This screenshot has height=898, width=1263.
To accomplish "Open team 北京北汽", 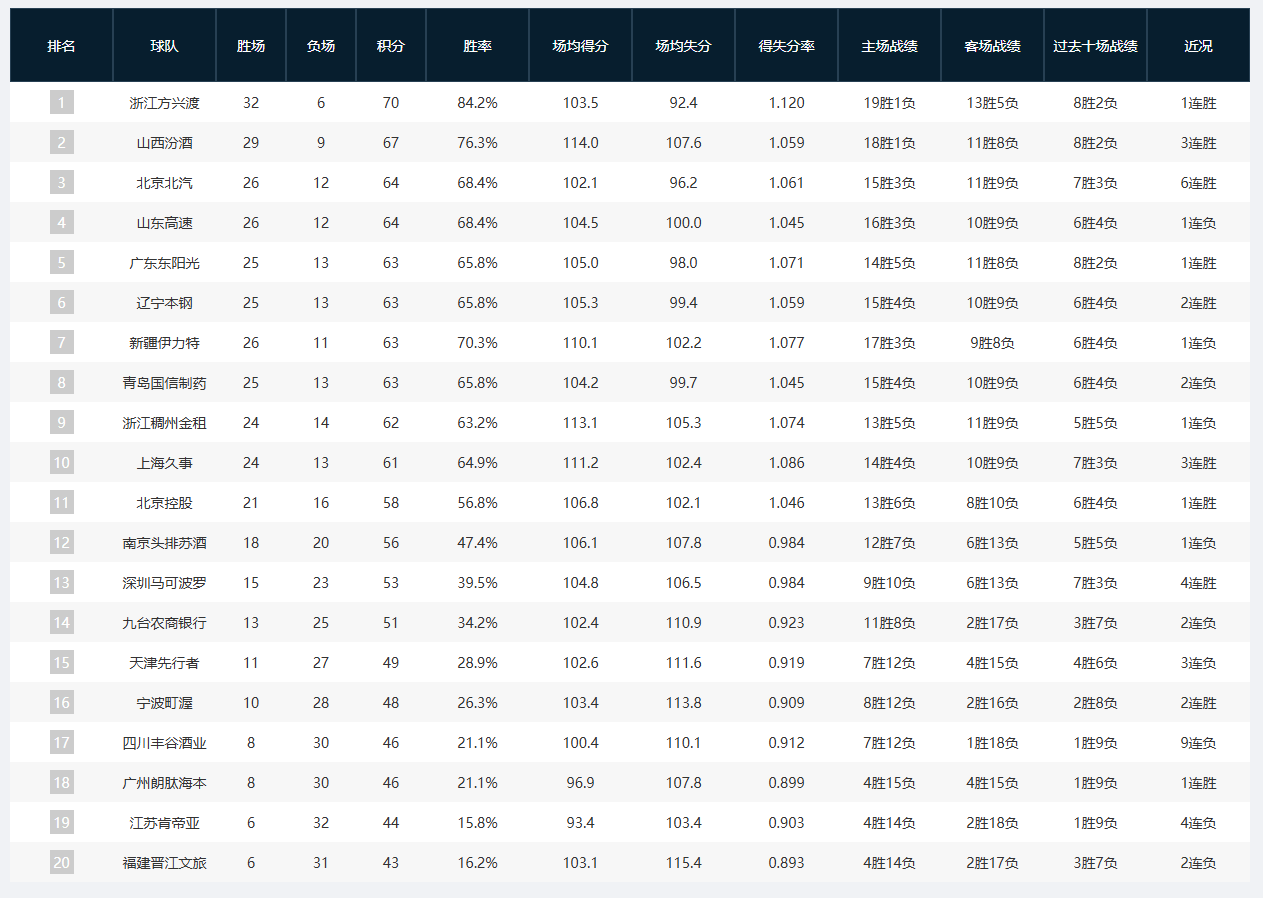I will pos(164,183).
